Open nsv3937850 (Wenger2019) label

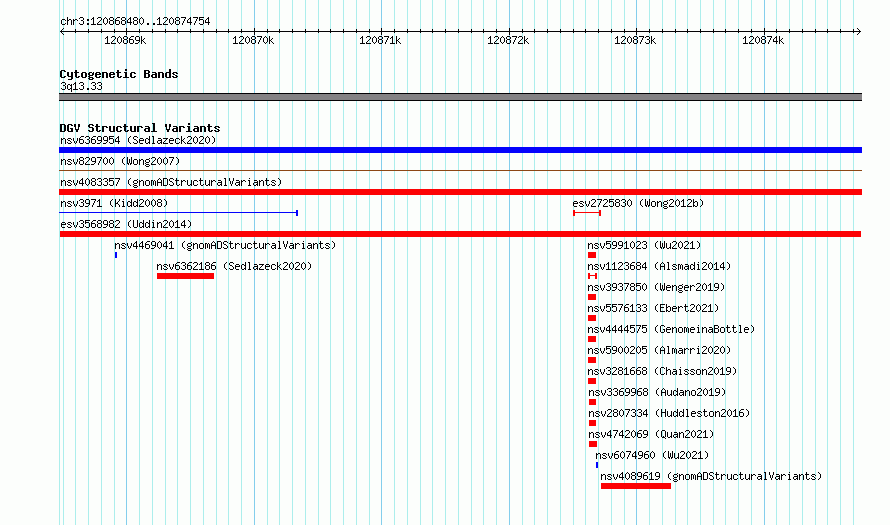[656, 287]
